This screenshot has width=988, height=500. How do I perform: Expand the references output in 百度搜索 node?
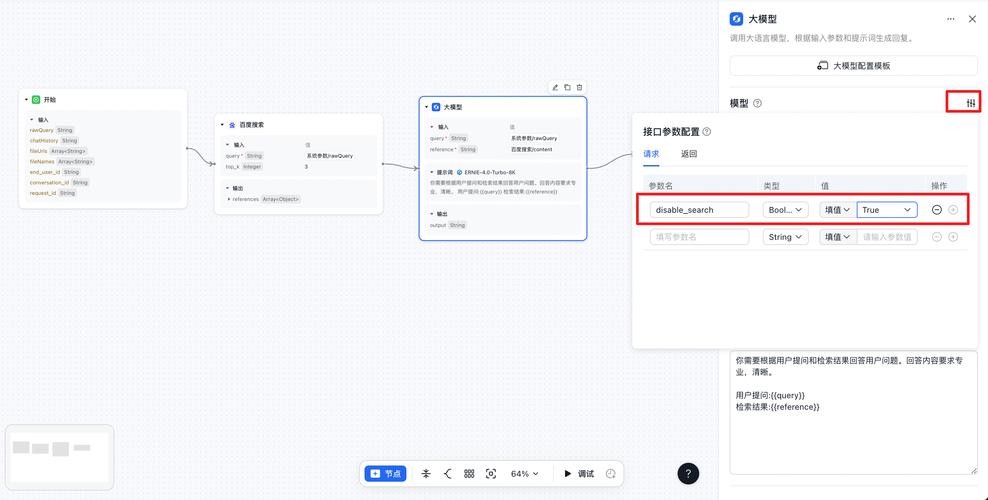(230, 199)
